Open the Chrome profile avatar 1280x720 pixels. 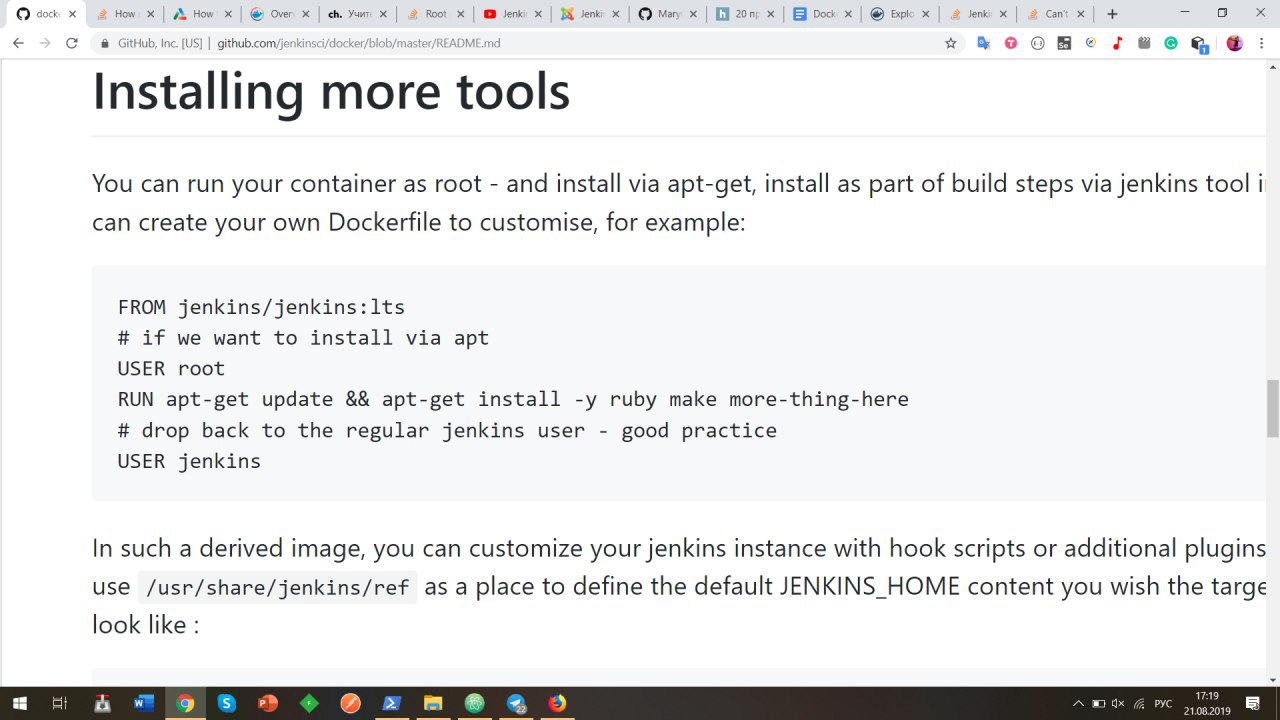tap(1235, 43)
